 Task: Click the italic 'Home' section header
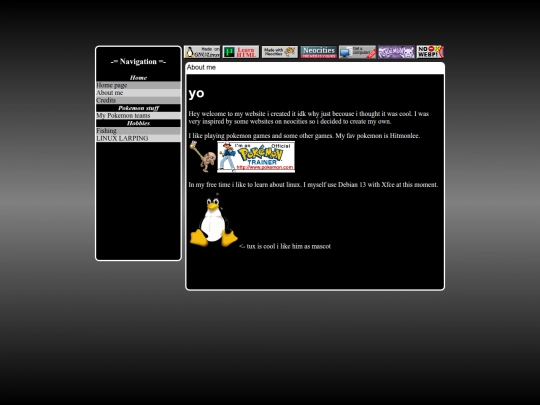pos(138,77)
